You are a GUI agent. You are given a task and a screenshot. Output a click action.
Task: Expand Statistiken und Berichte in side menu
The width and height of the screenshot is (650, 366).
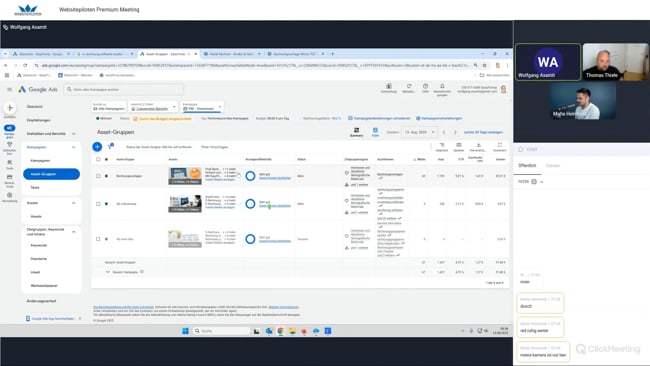click(x=74, y=134)
